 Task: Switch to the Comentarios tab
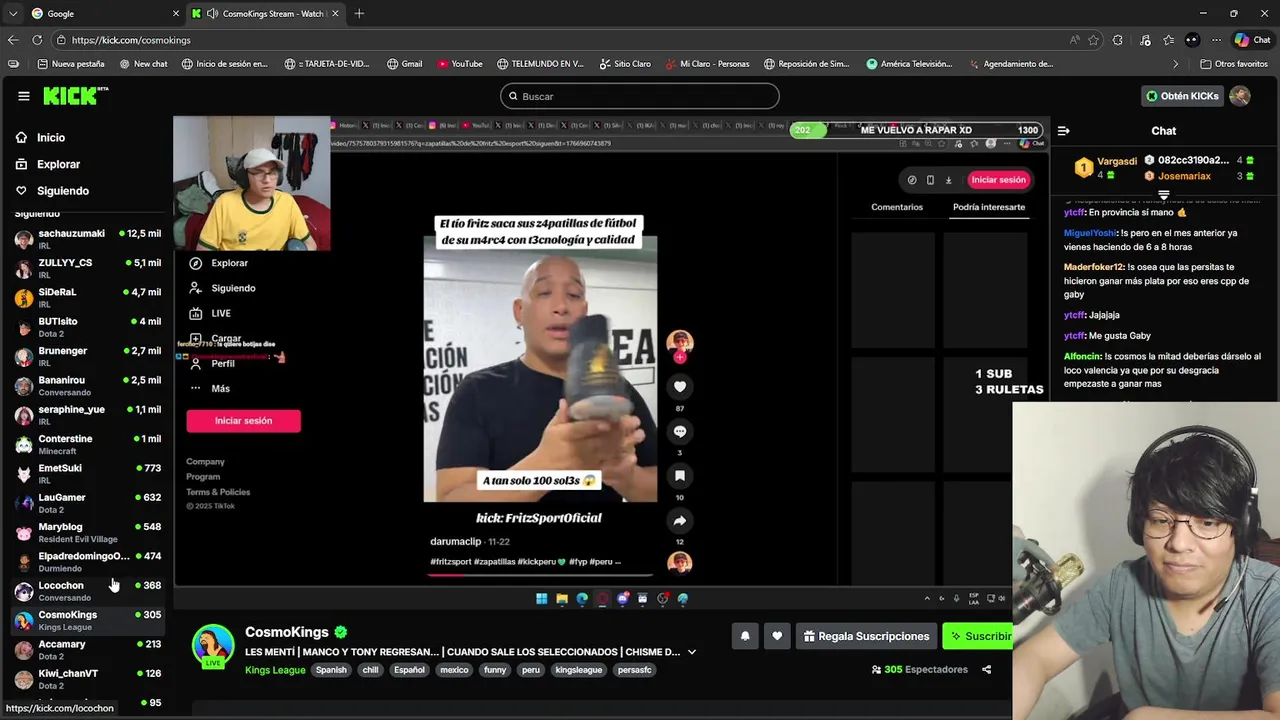pyautogui.click(x=897, y=207)
